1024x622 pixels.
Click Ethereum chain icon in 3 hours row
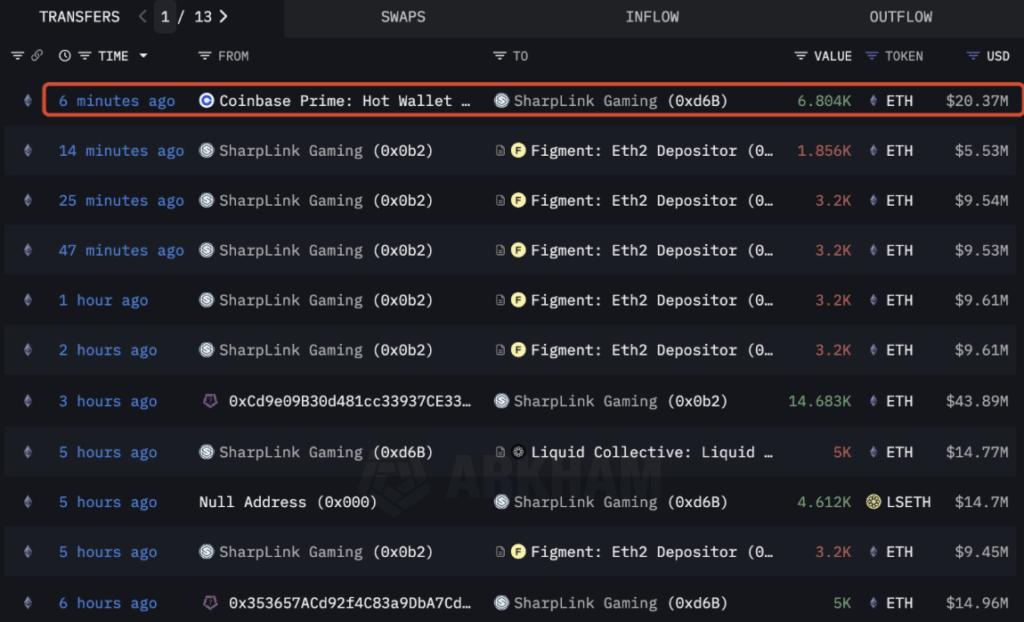point(27,401)
